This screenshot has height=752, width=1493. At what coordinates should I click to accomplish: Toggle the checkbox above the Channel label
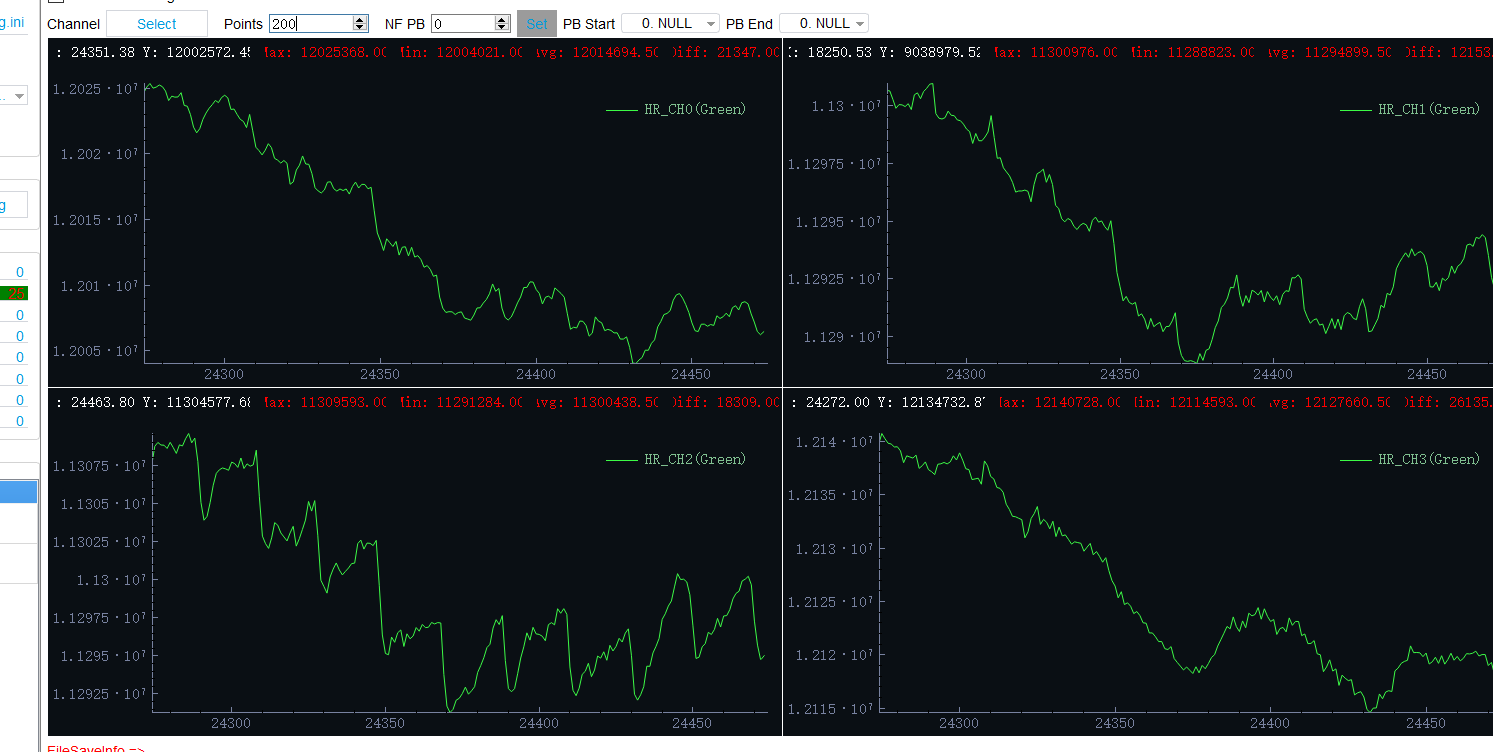point(56,1)
